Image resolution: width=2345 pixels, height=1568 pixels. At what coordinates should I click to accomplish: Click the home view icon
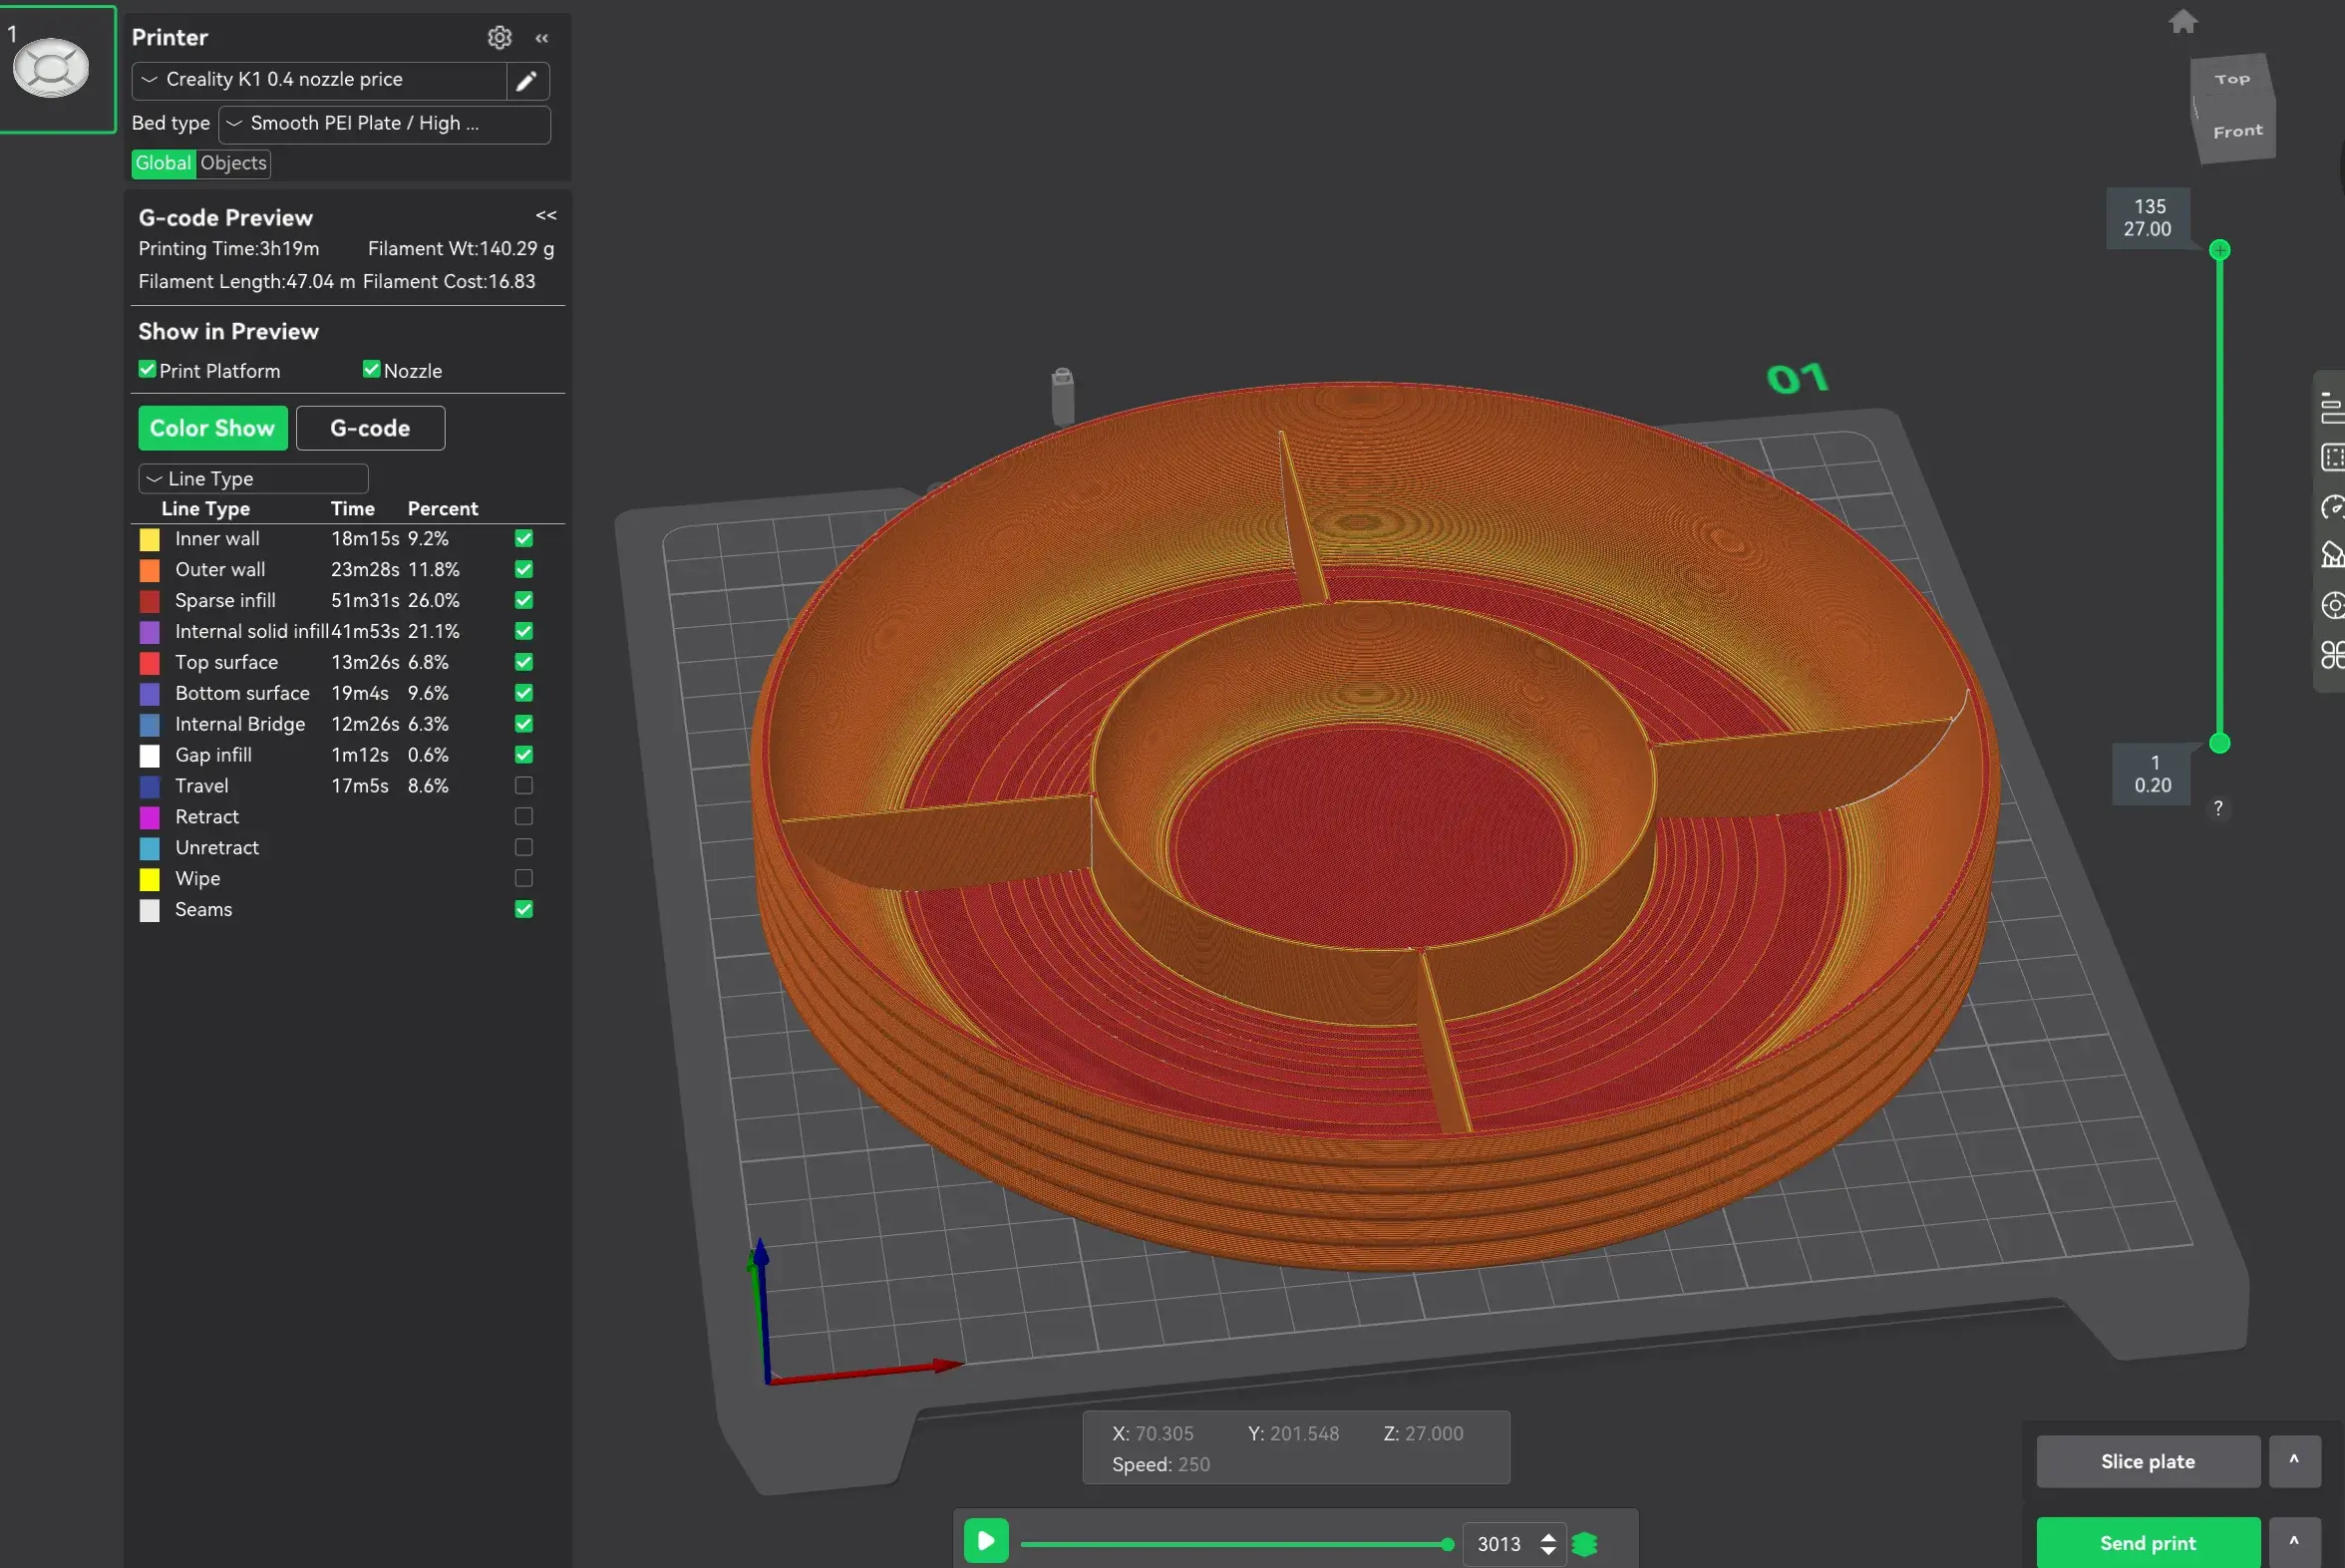pyautogui.click(x=2182, y=21)
